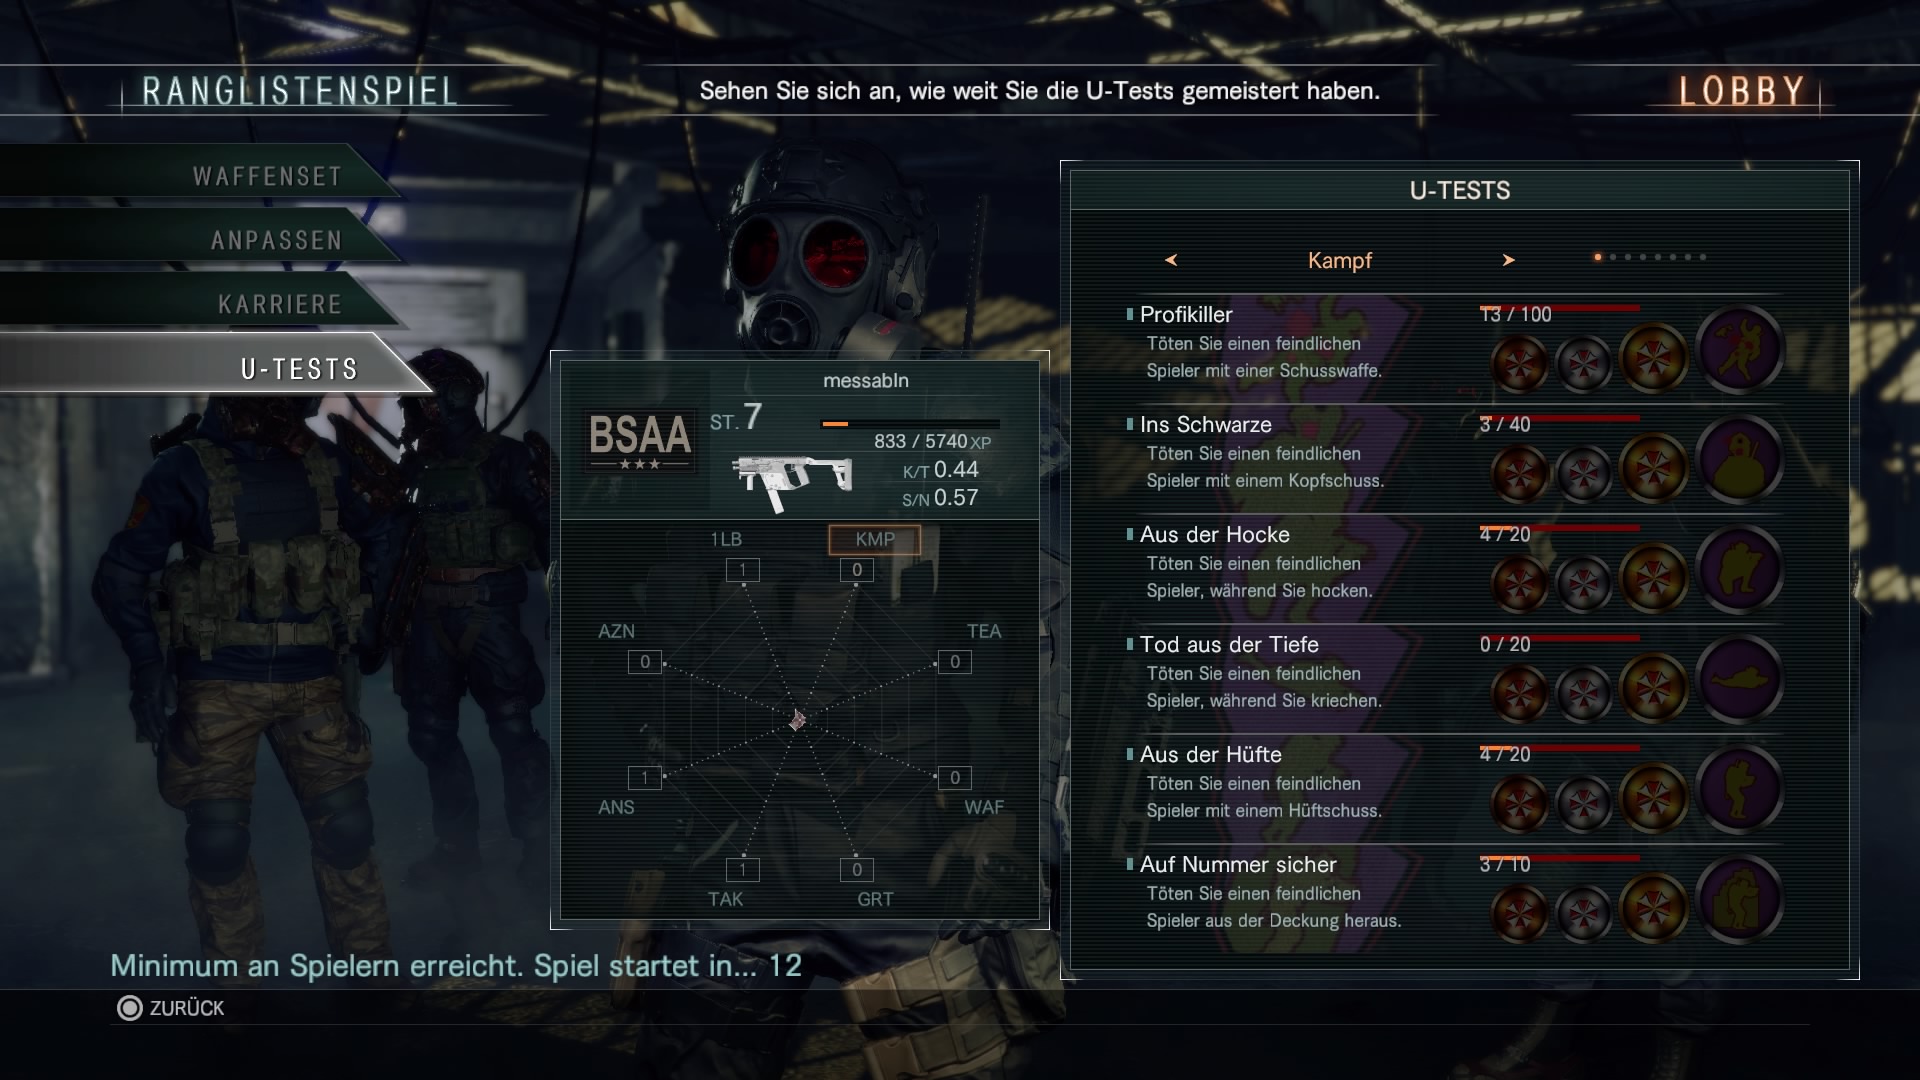Click the Profikiller purple gunner badge icon
Viewport: 1920px width, 1080px height.
click(x=1740, y=349)
